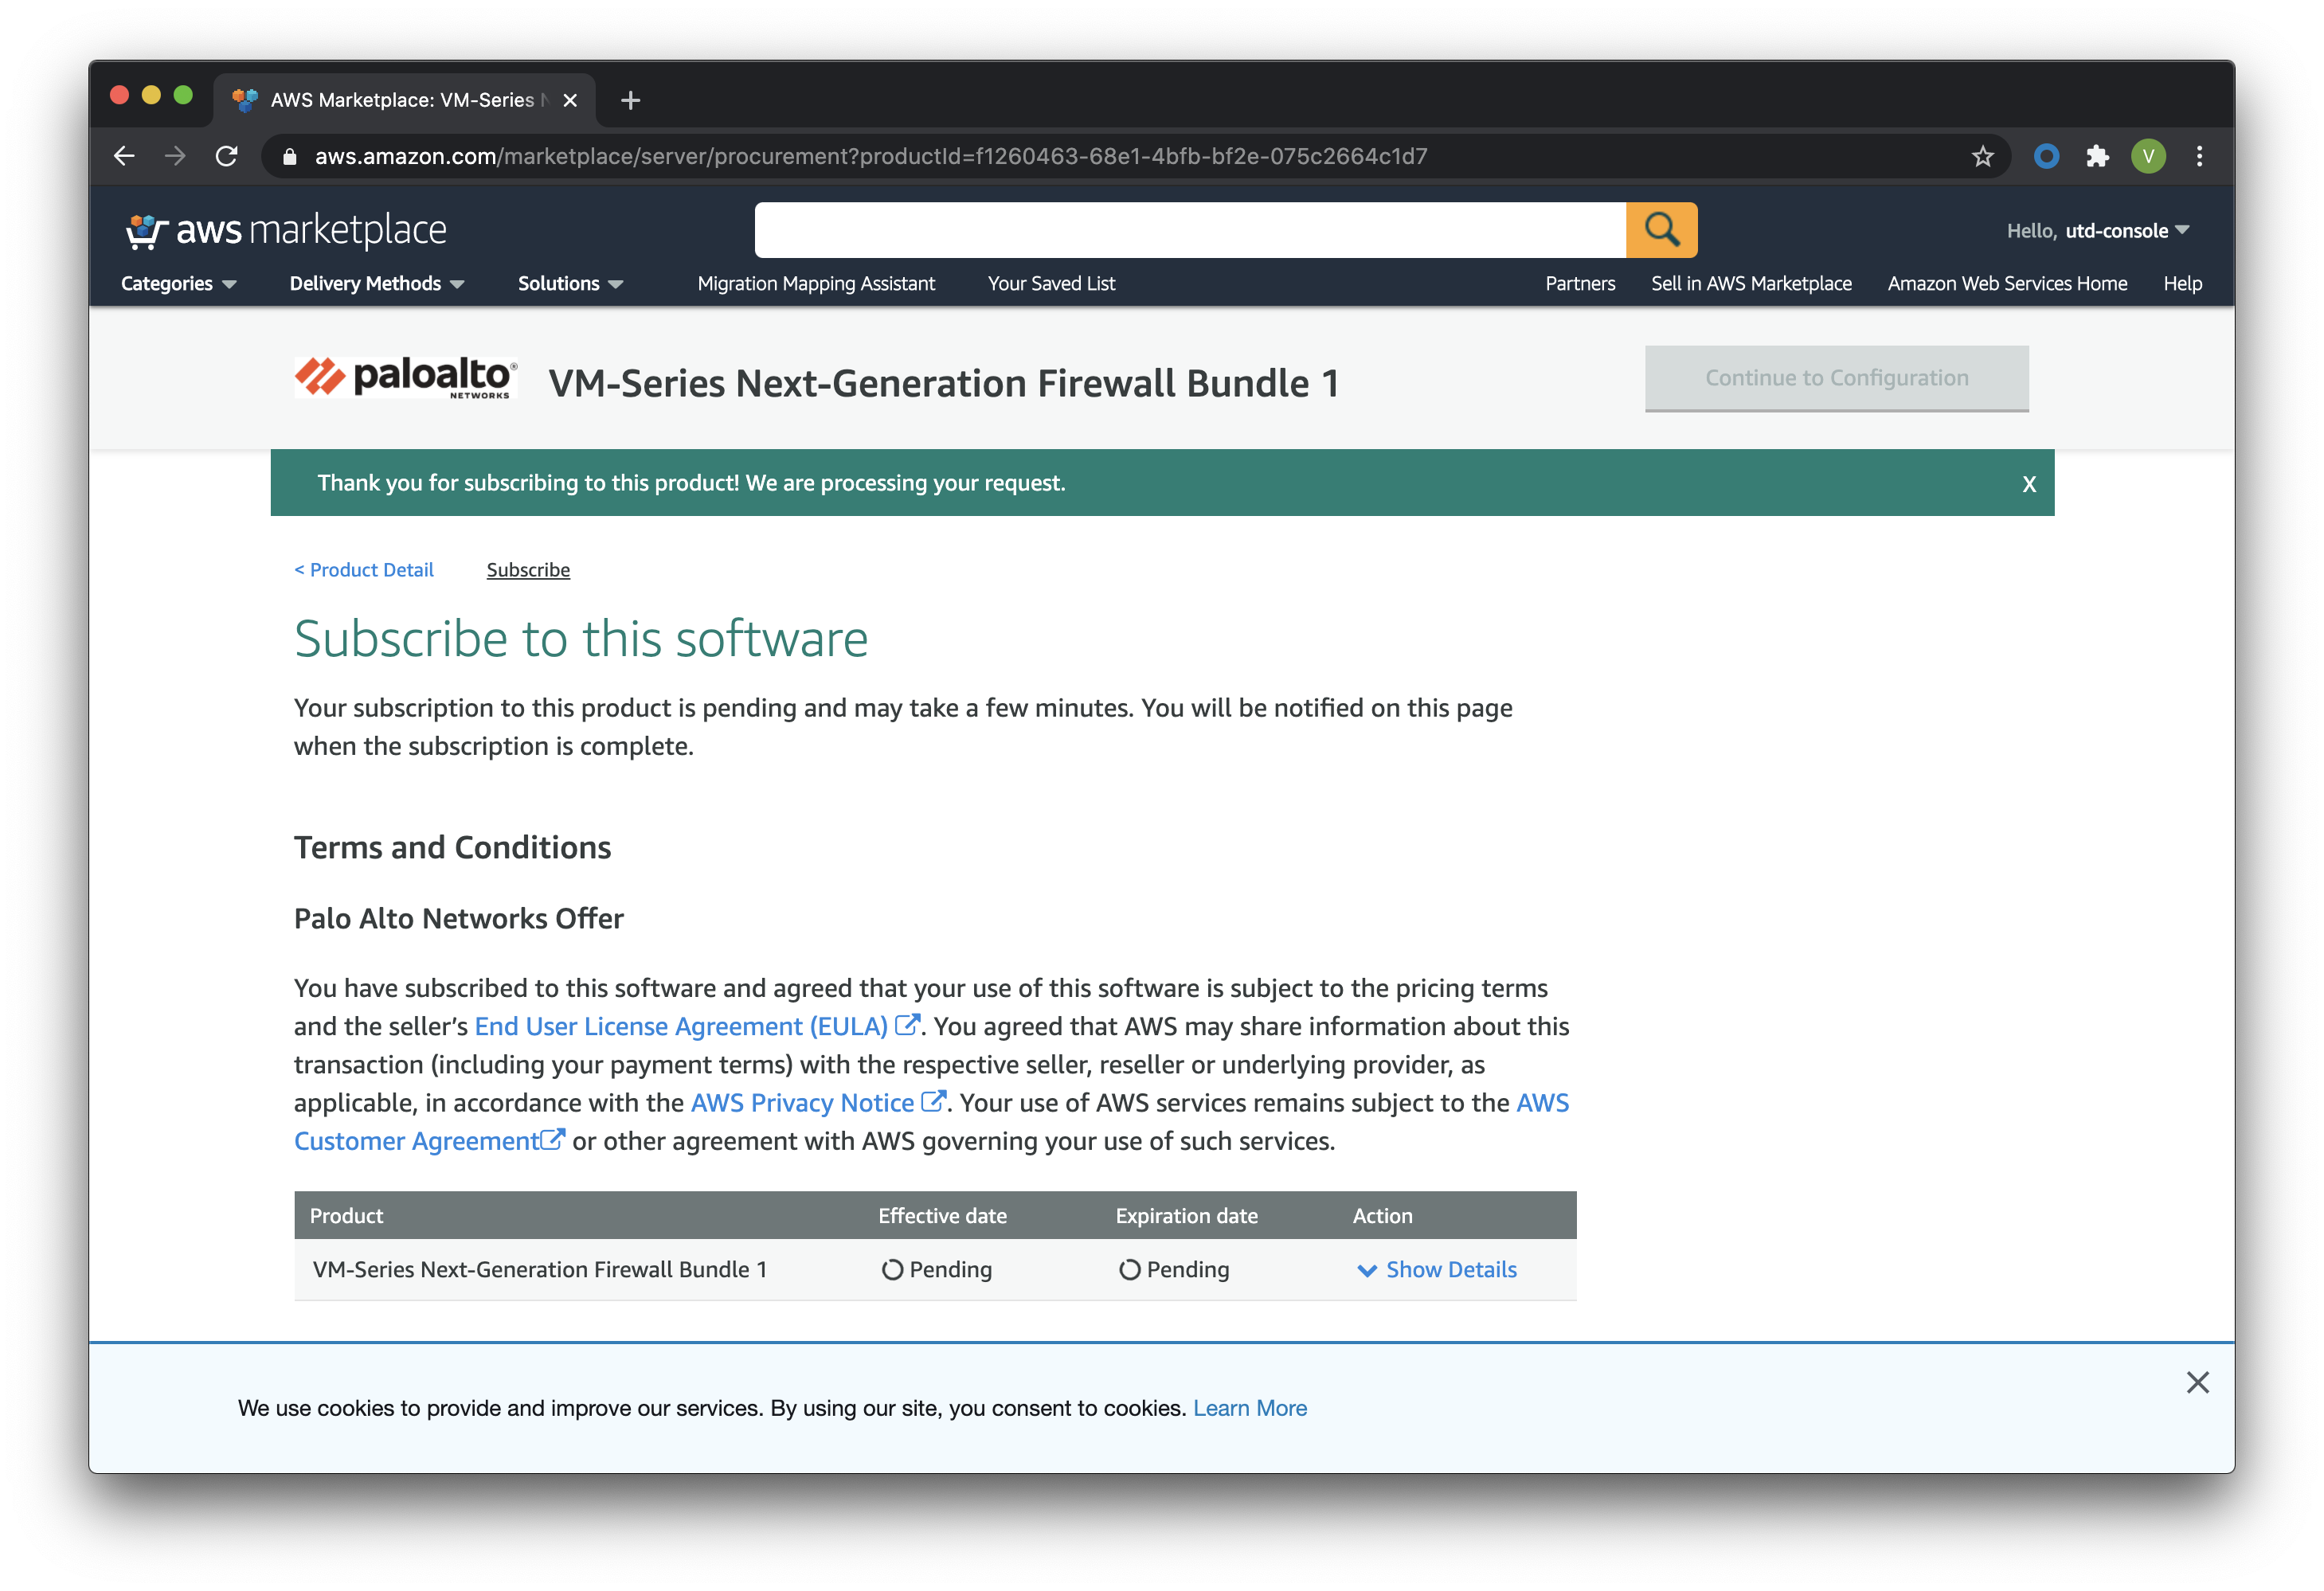Close the cookie consent notice
Image resolution: width=2324 pixels, height=1591 pixels.
click(2197, 1383)
